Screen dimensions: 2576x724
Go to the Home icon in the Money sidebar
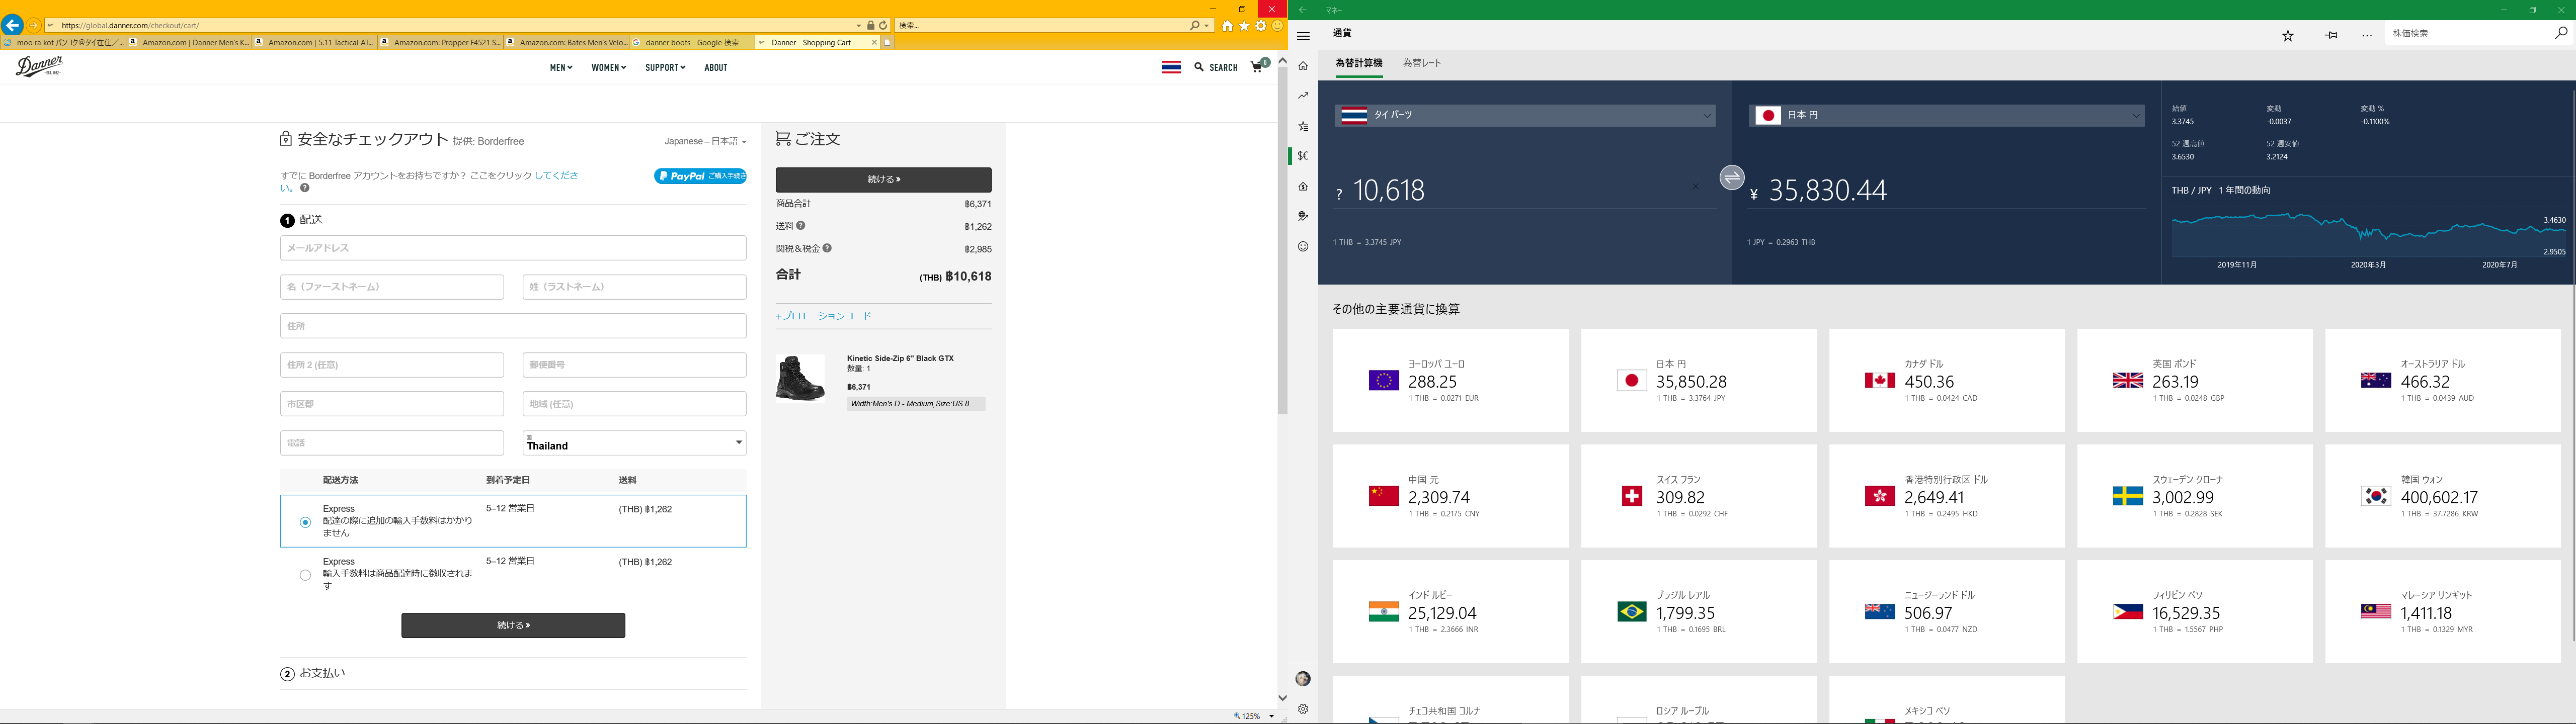pyautogui.click(x=1303, y=66)
